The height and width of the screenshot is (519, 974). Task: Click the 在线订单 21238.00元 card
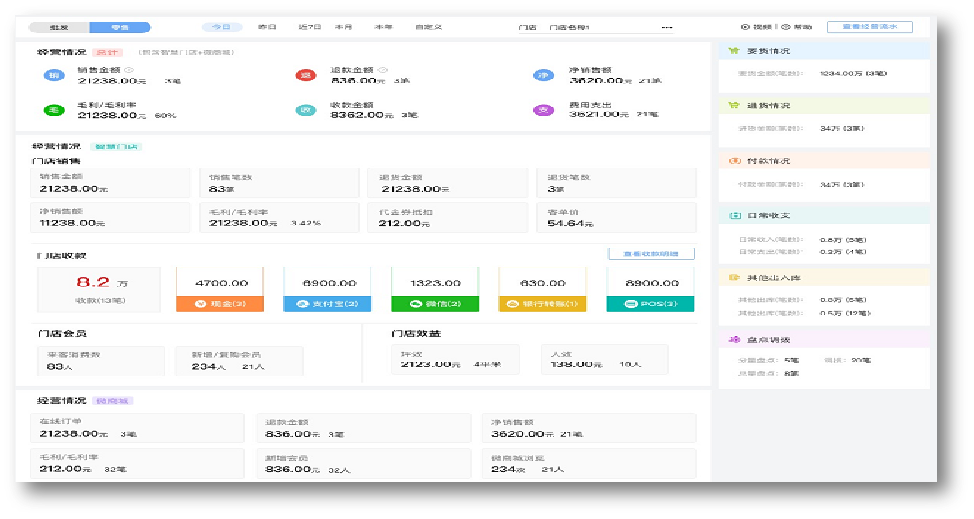point(137,428)
